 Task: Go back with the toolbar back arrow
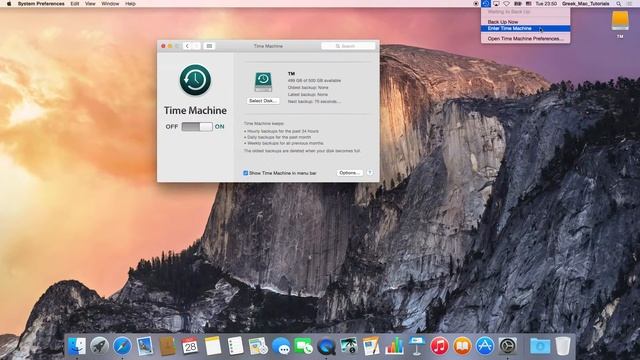(x=187, y=46)
